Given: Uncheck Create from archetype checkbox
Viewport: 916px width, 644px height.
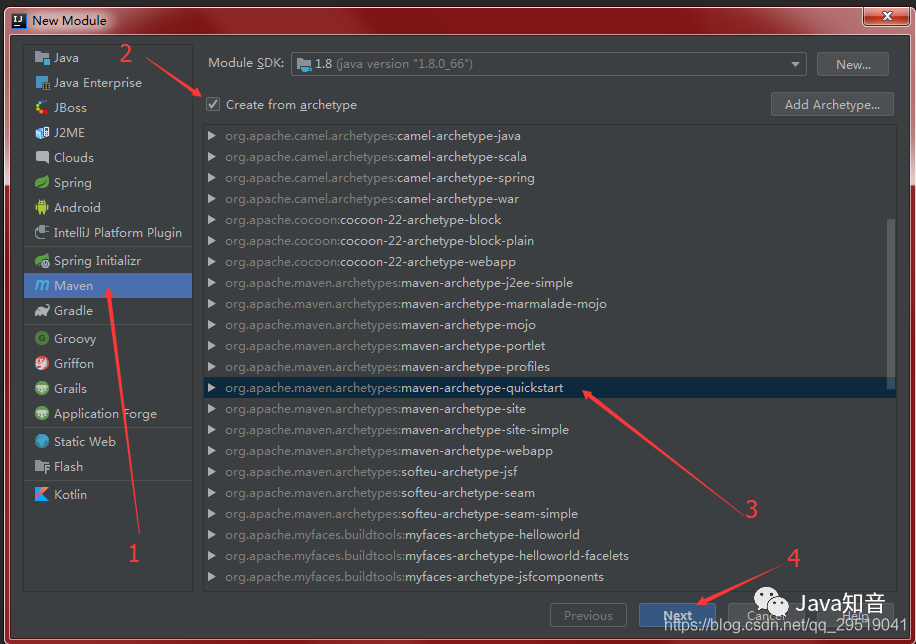Looking at the screenshot, I should click(213, 105).
